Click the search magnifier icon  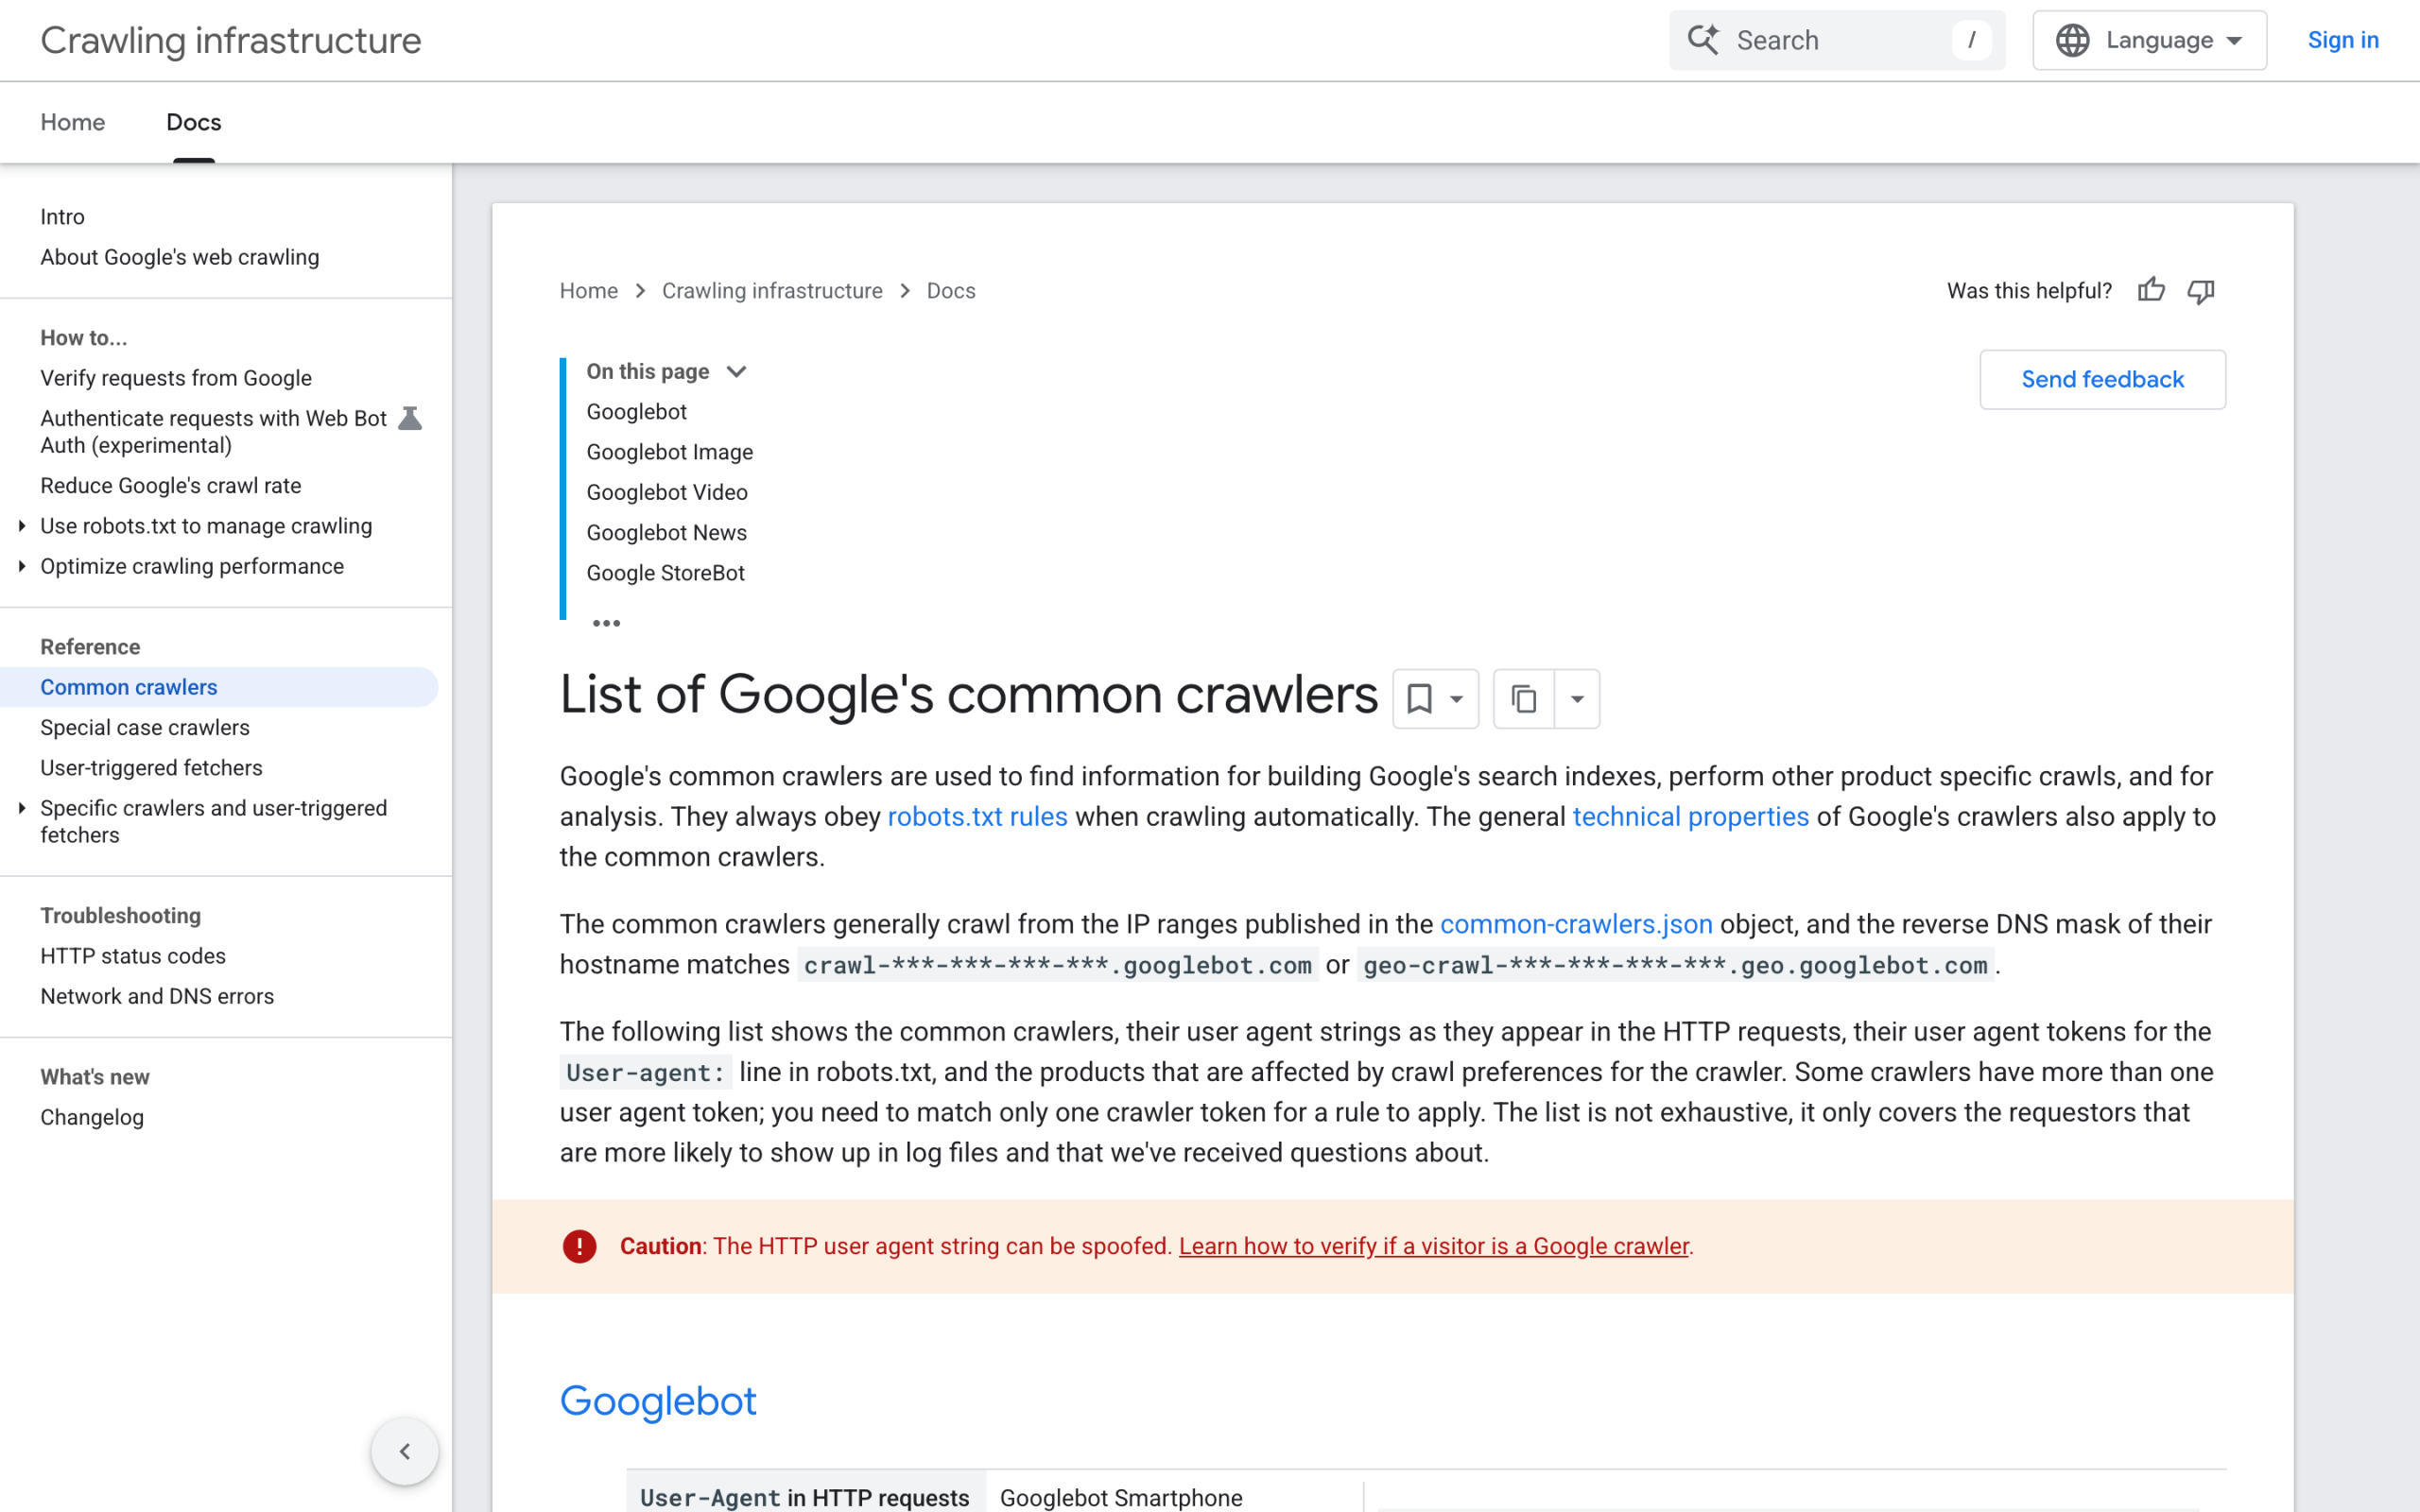click(1703, 40)
